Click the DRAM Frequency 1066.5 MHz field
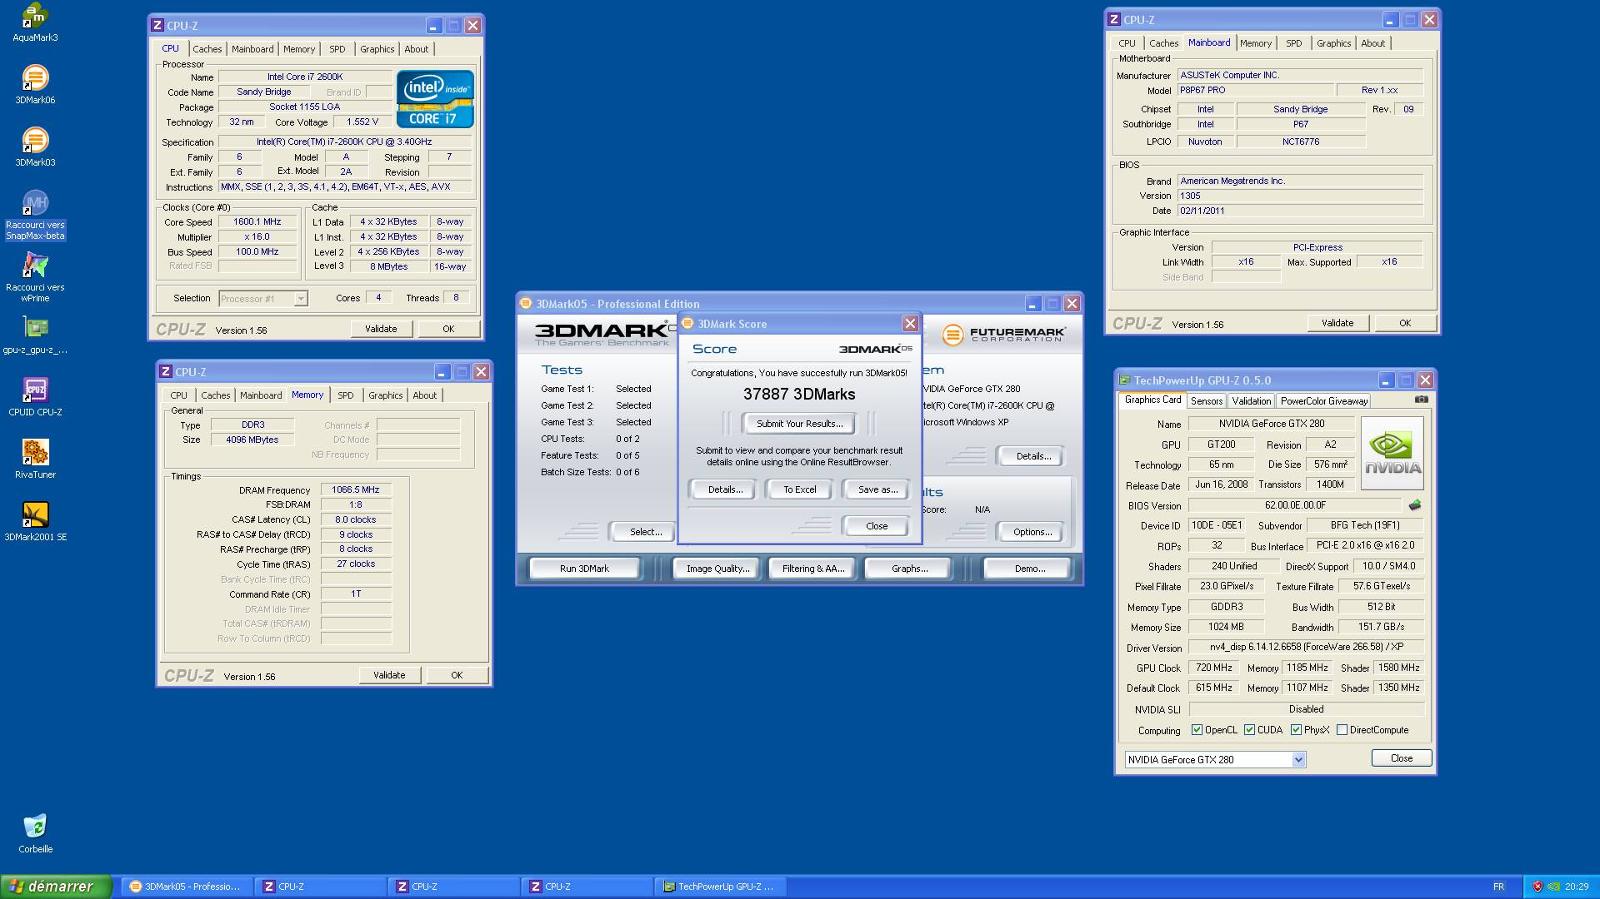Viewport: 1600px width, 899px height. [355, 490]
